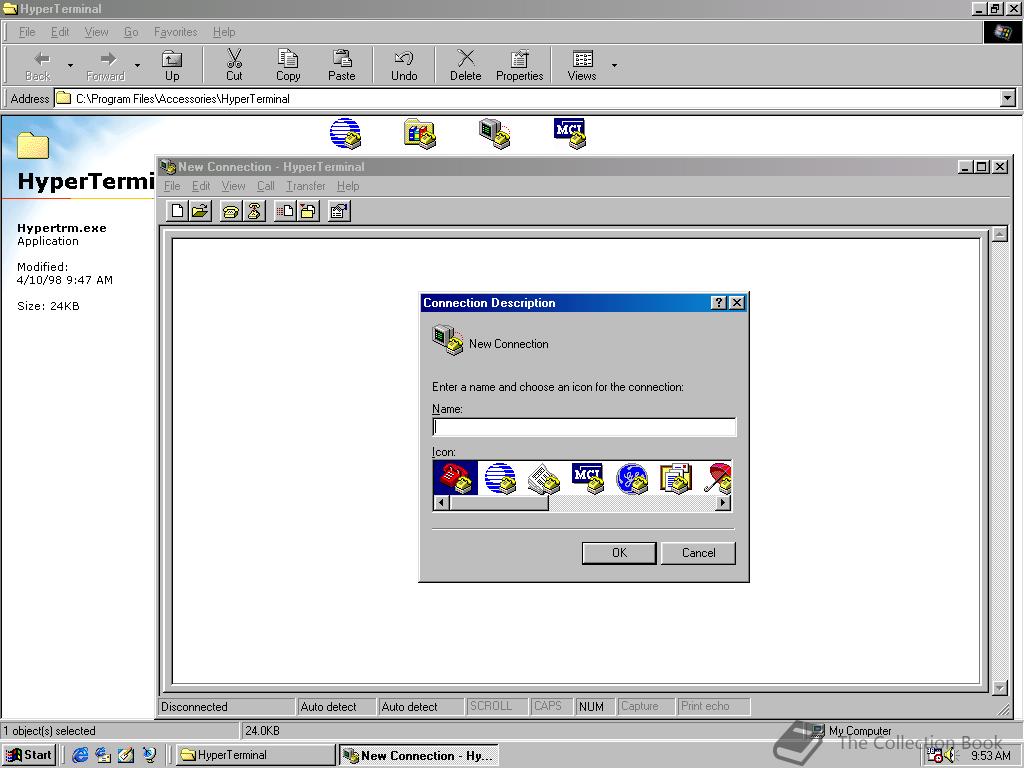1024x768 pixels.
Task: Launch Outlook Express from Quick Launch
Action: point(103,755)
